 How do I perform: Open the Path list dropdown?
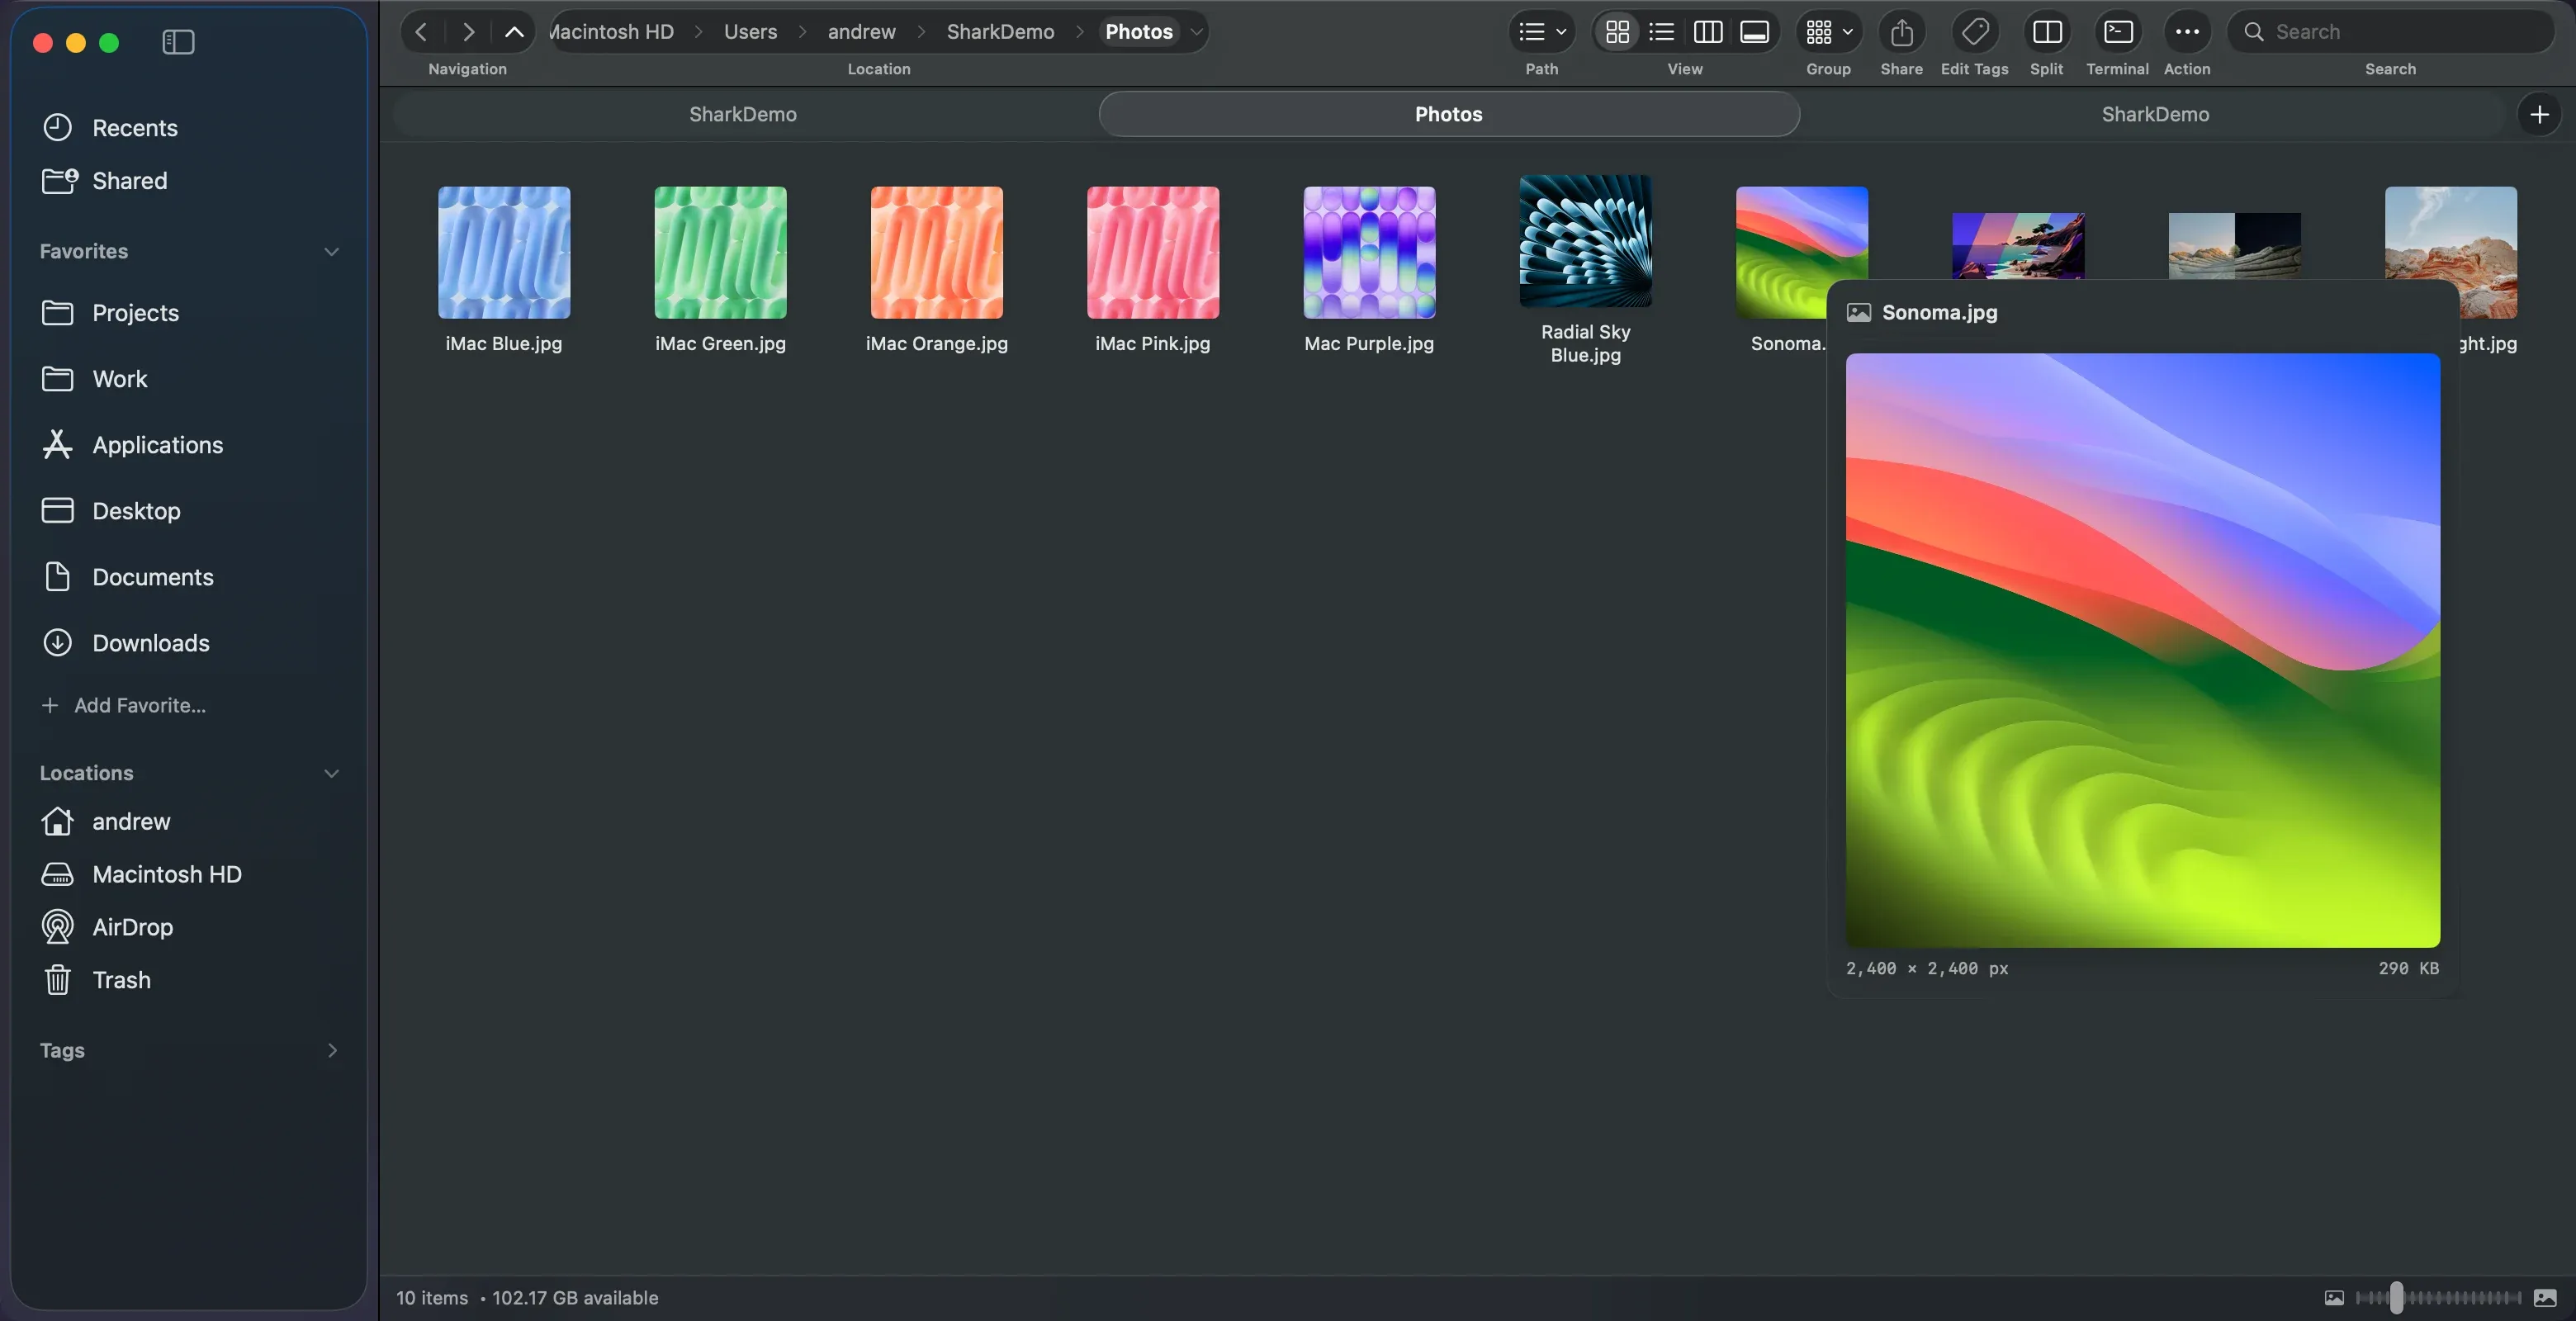tap(1542, 32)
